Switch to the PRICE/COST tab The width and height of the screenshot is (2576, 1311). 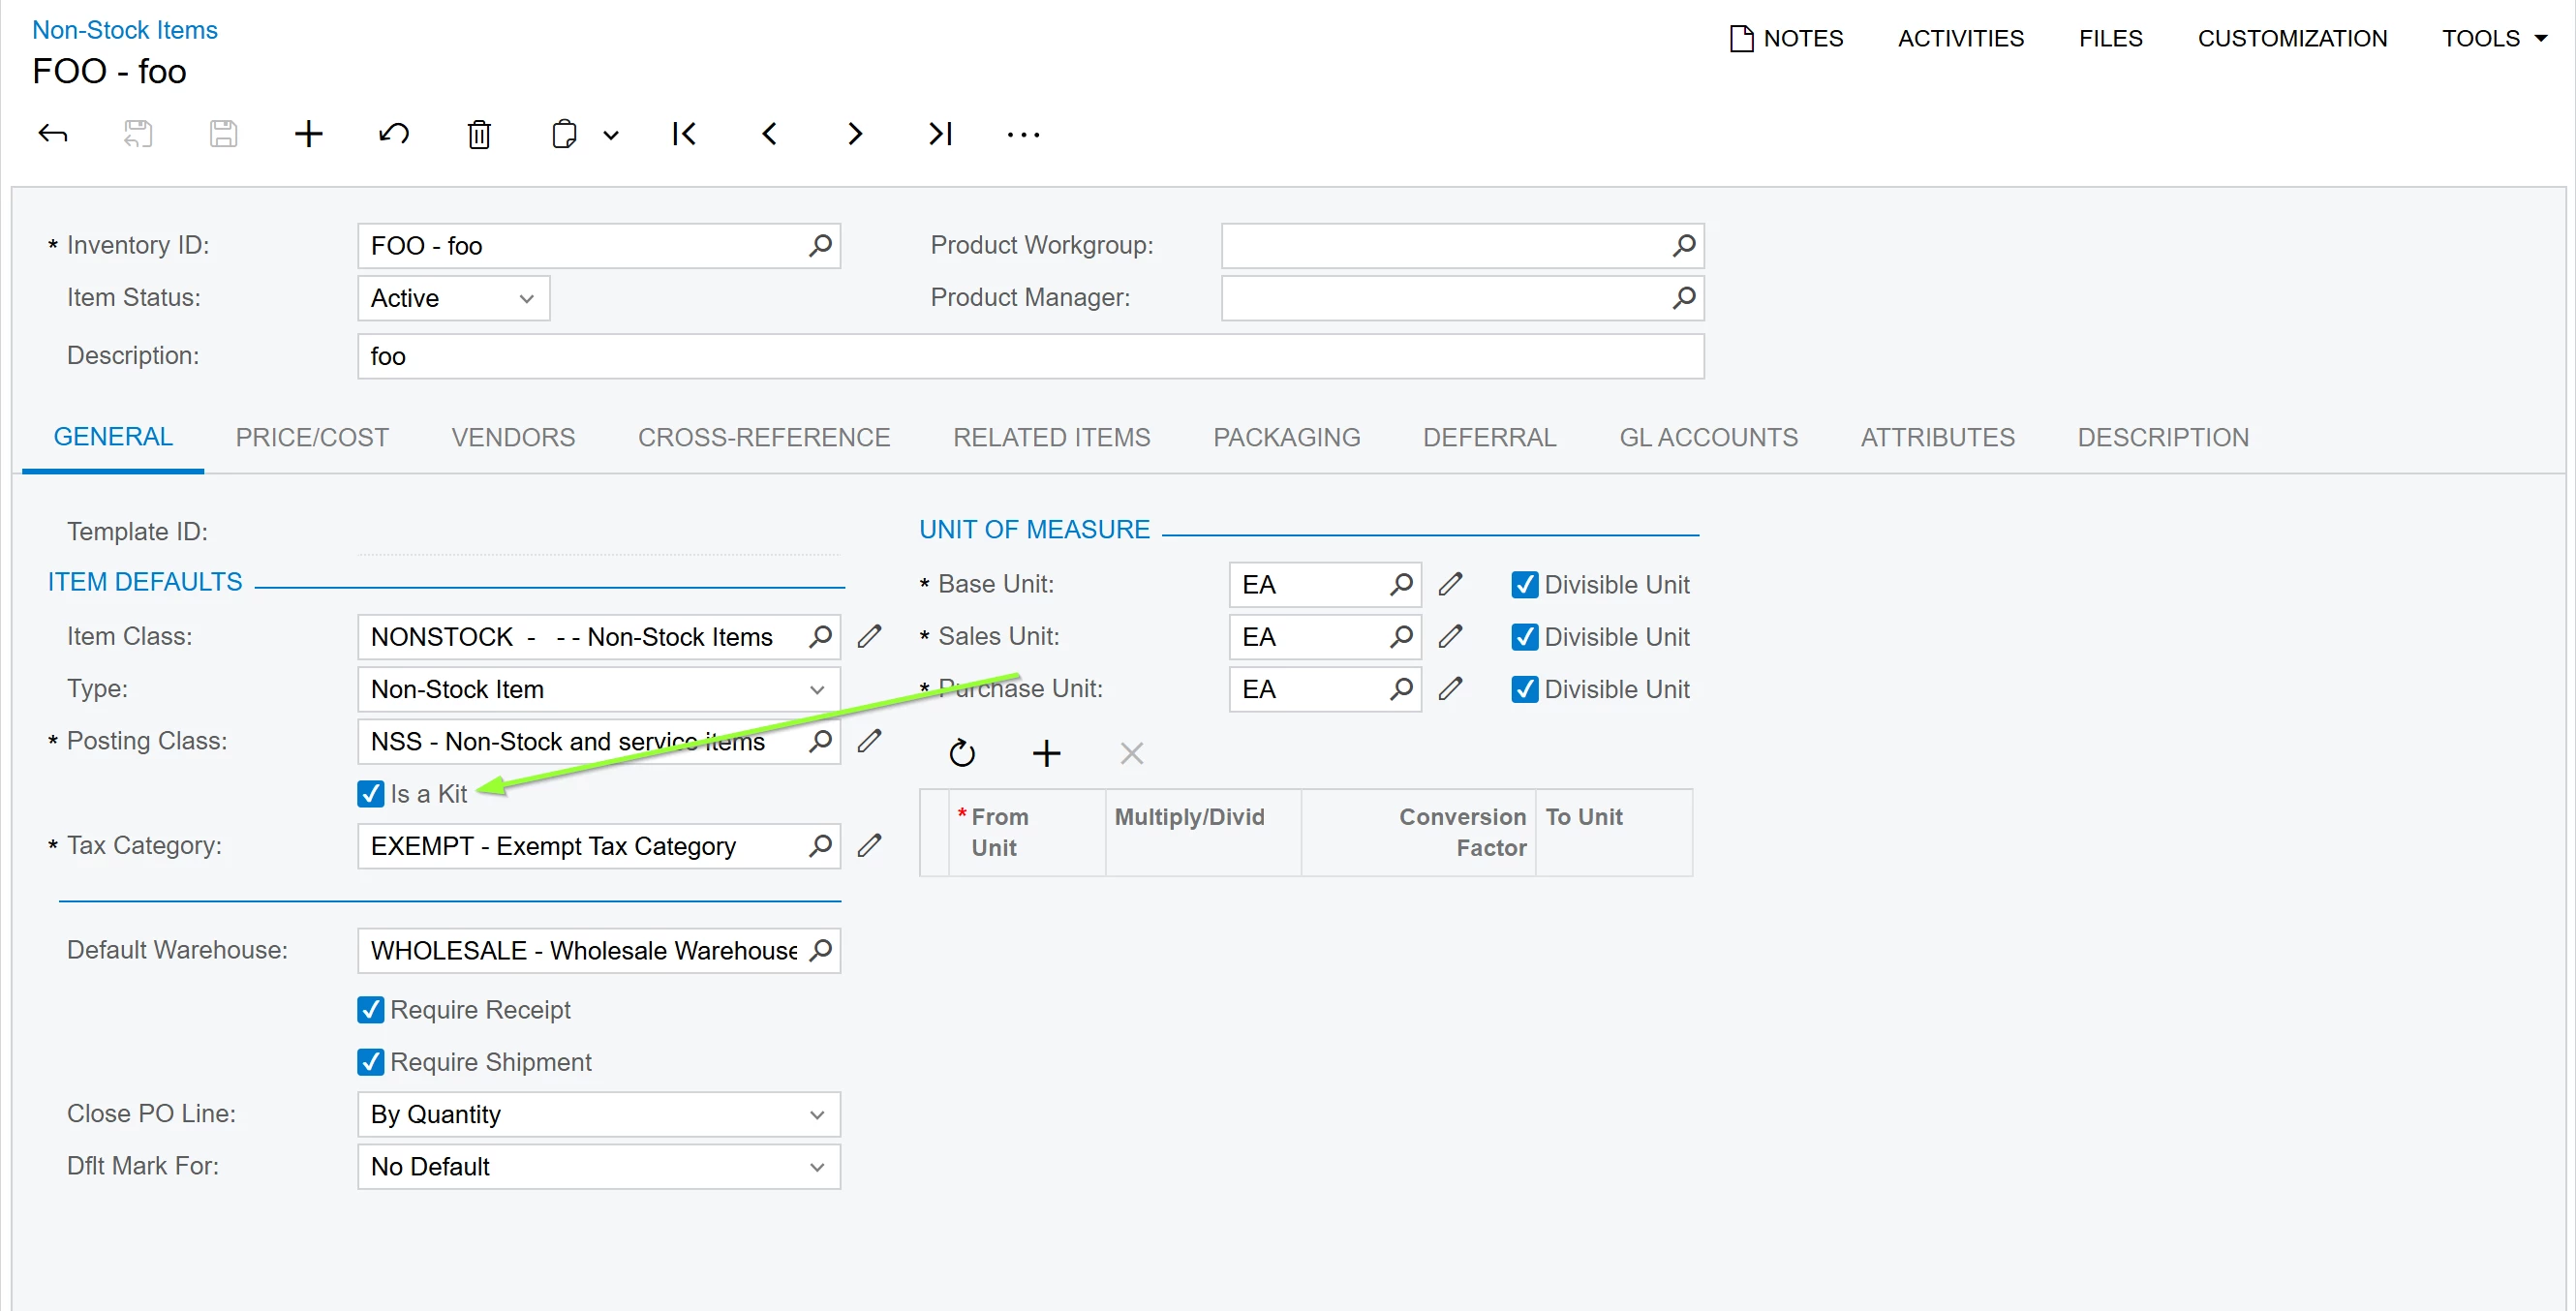point(312,438)
